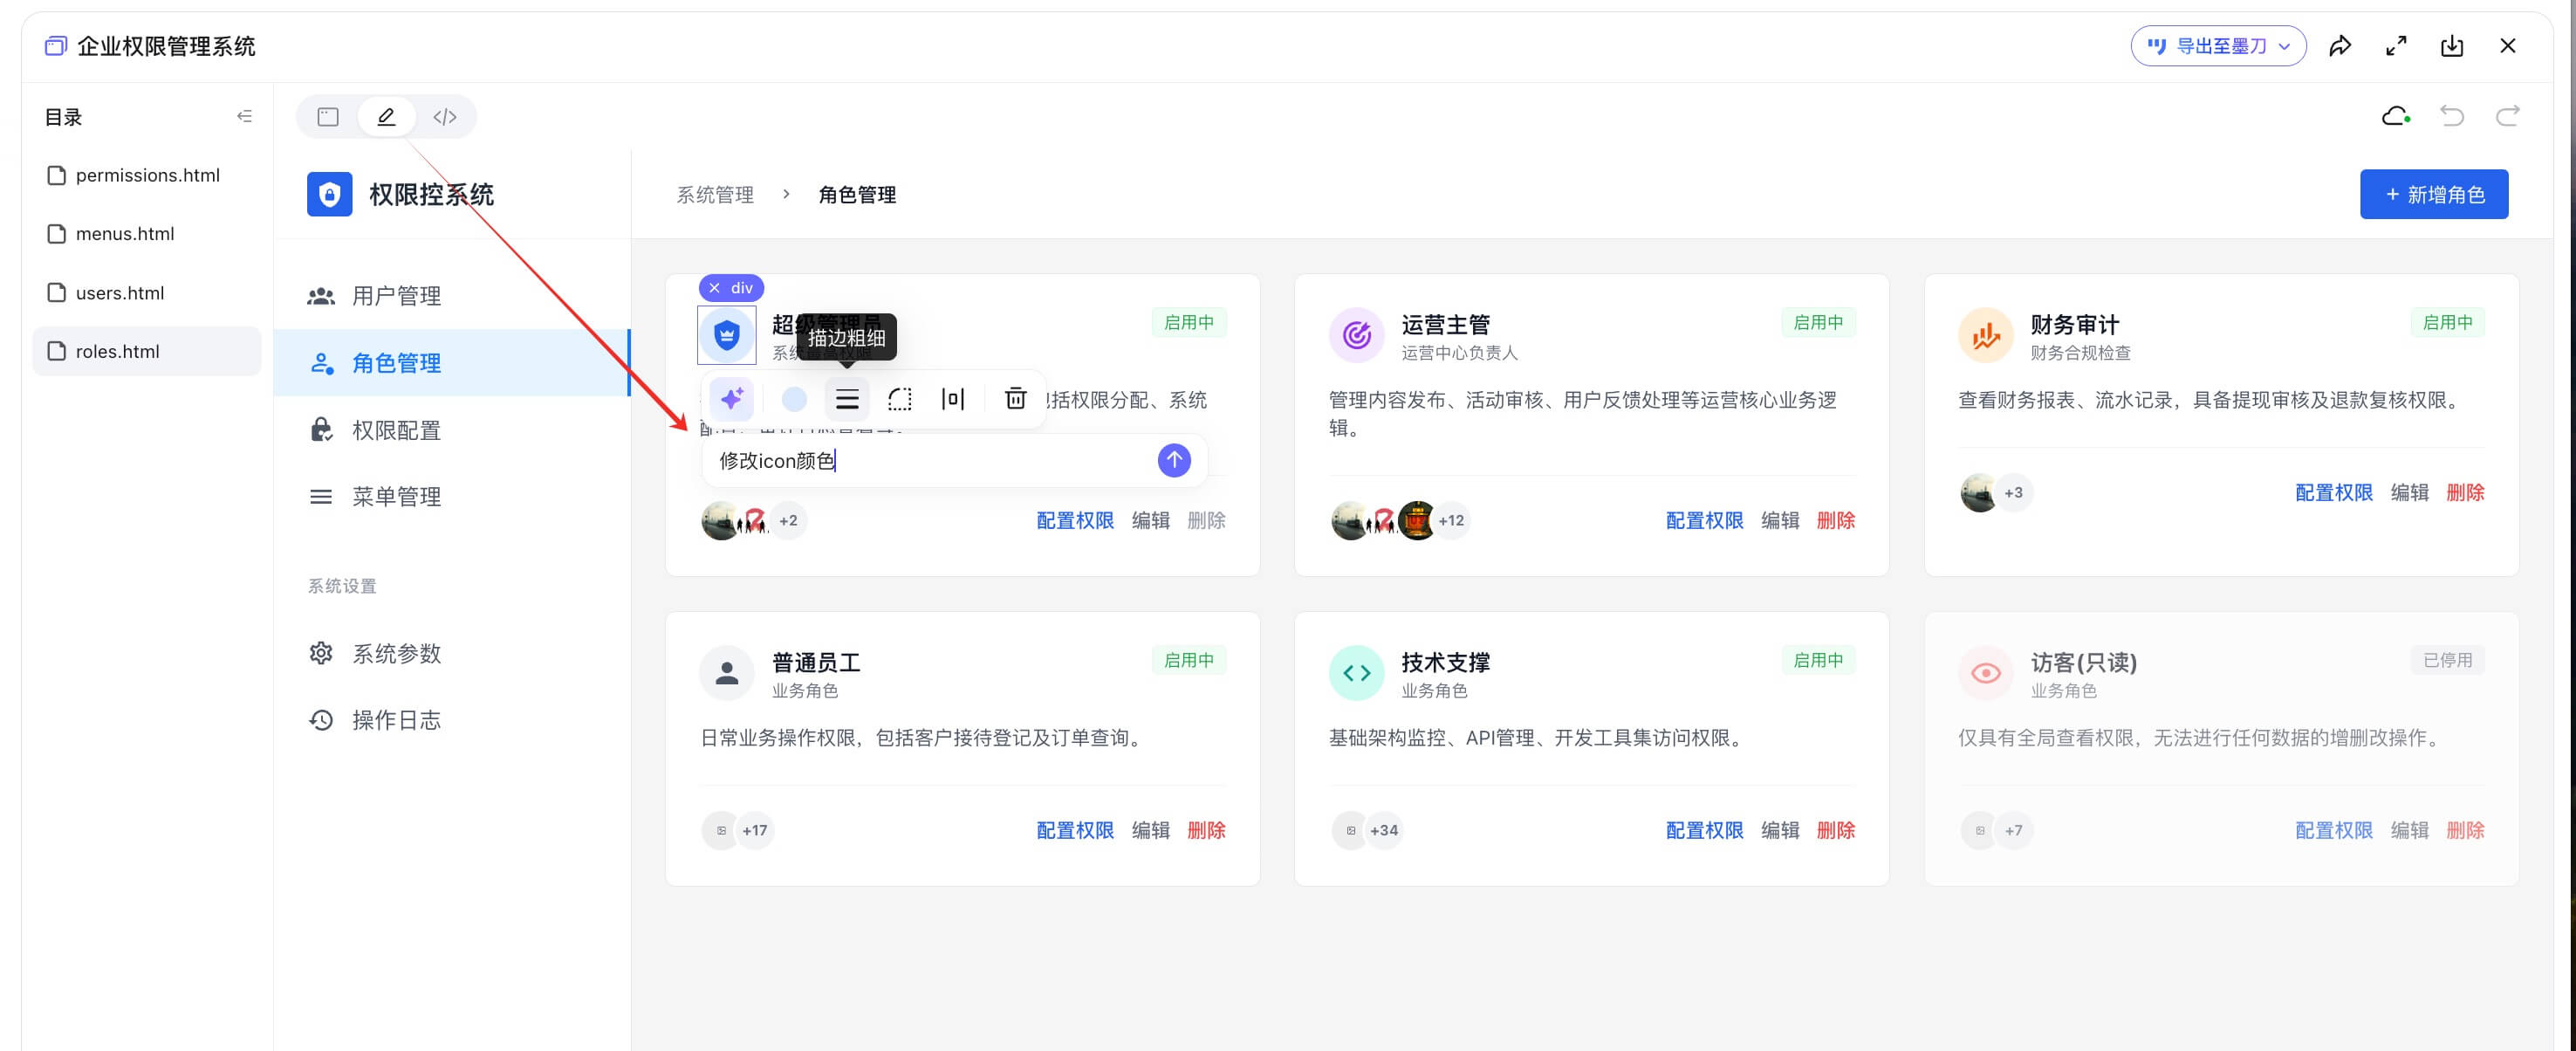The width and height of the screenshot is (2576, 1051).
Task: Open the 导出至墨刀 export dropdown
Action: [2218, 46]
